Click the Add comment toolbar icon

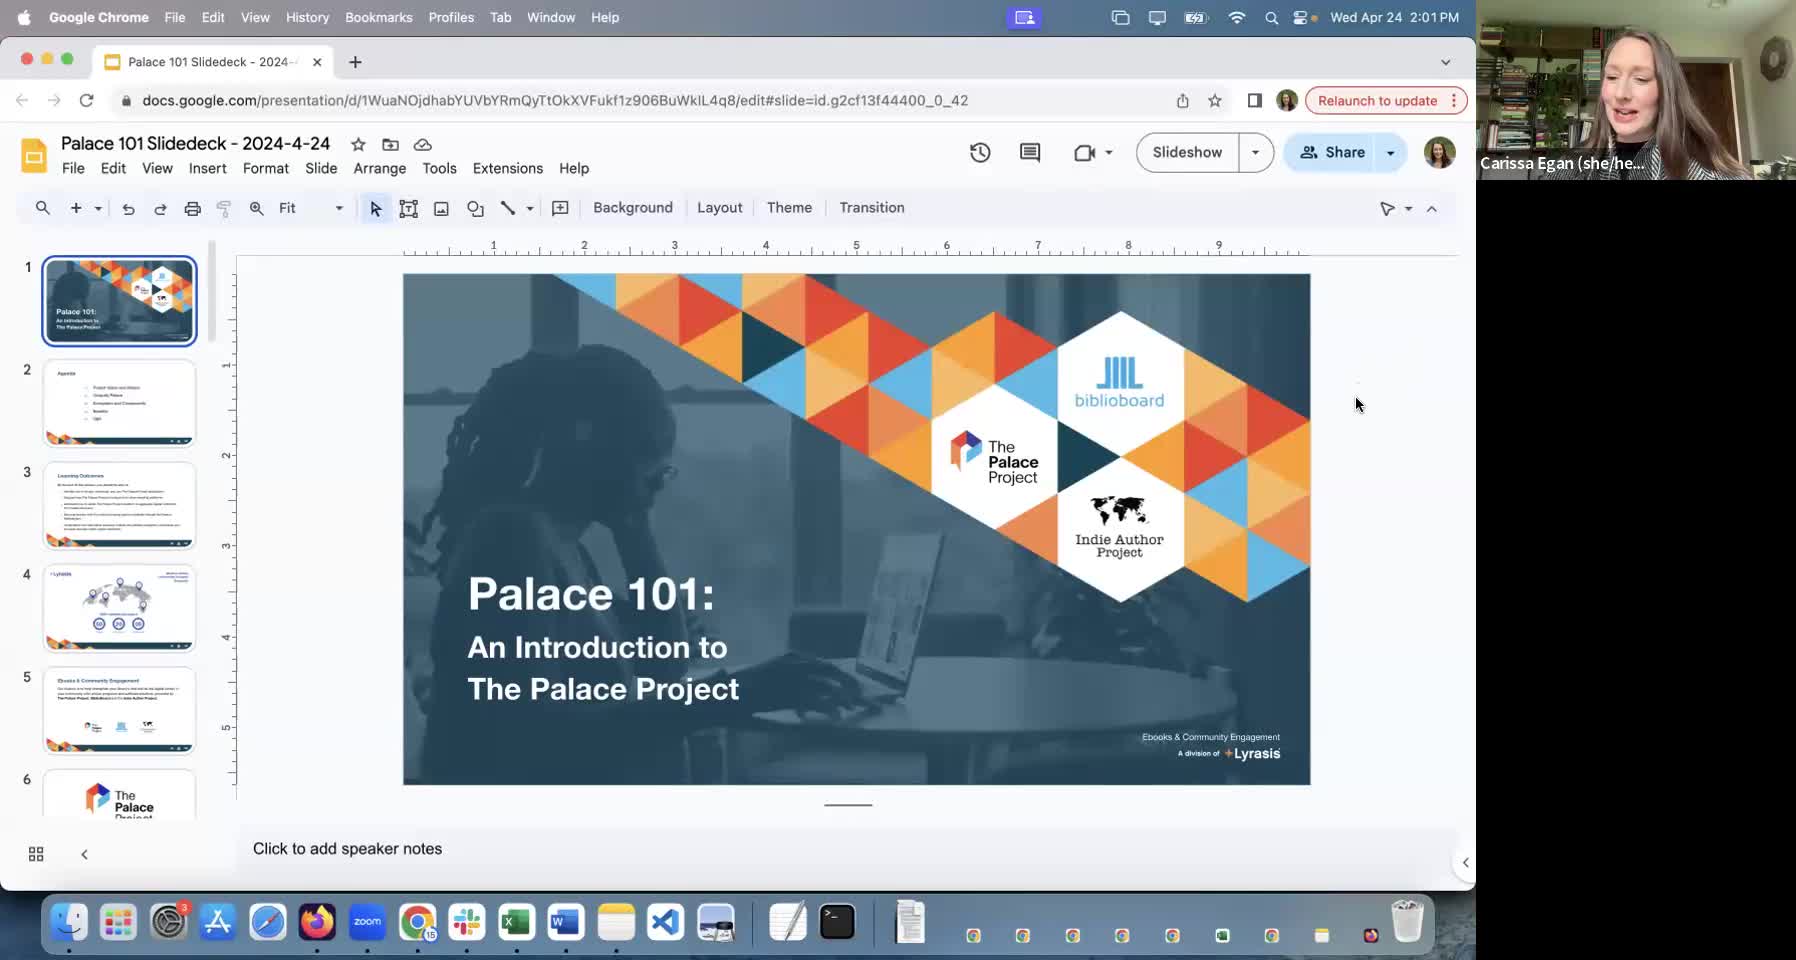tap(560, 208)
